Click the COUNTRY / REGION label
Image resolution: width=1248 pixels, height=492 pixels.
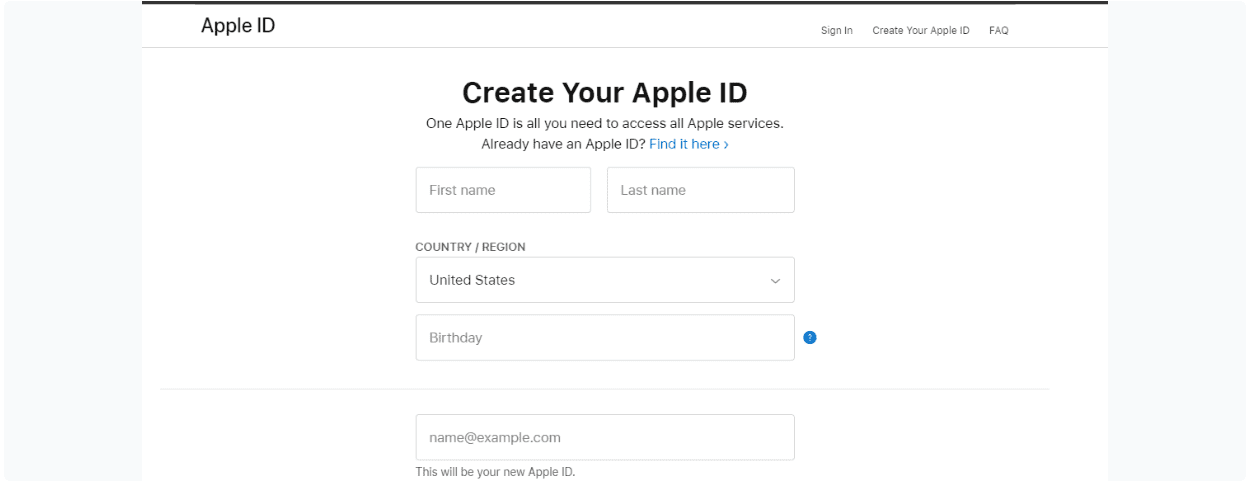[x=470, y=247]
